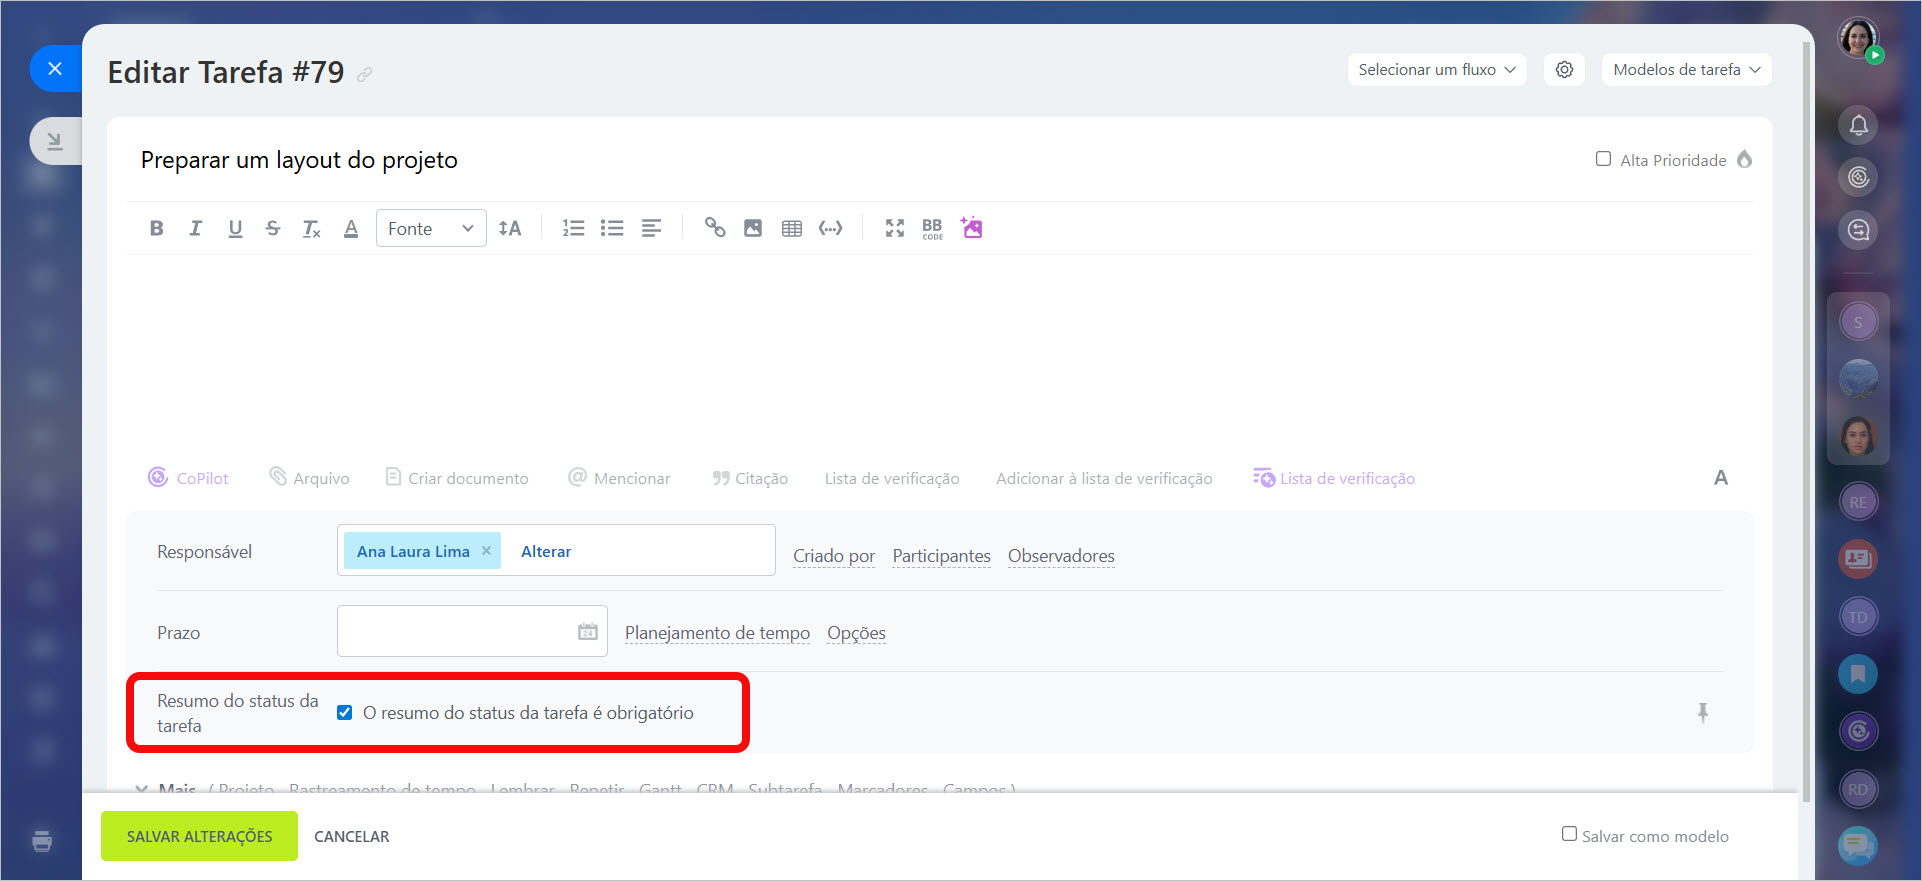
Task: Open deadline Opções
Action: pos(856,633)
